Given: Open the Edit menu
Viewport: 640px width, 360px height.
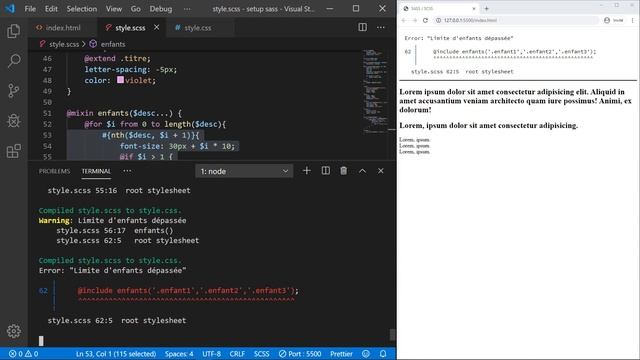Looking at the screenshot, I should coord(51,9).
